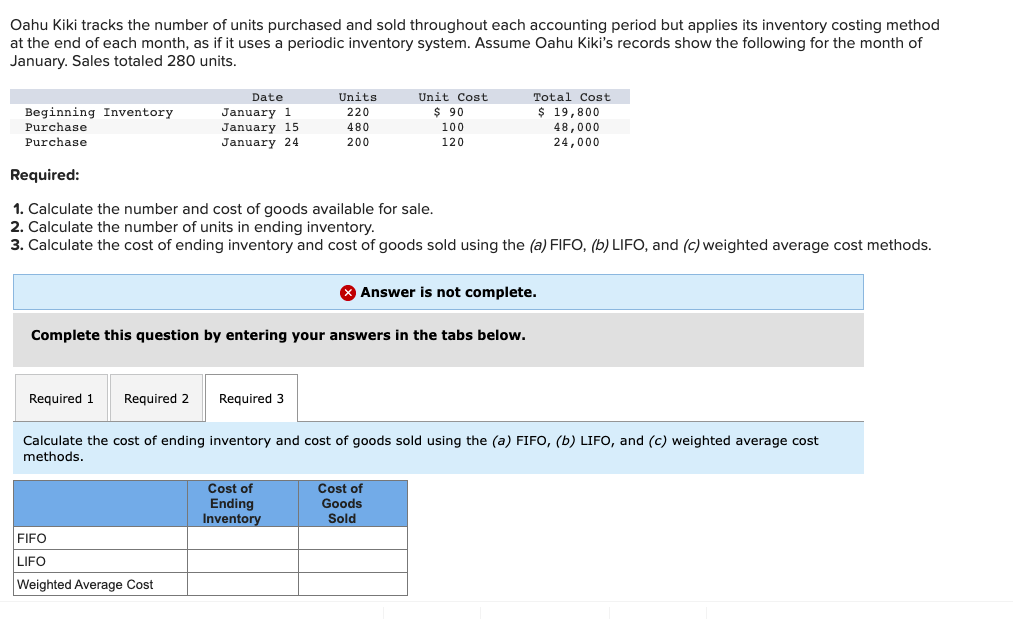The image size is (1013, 619).
Task: Click the 'Date' column header
Action: pos(267,97)
